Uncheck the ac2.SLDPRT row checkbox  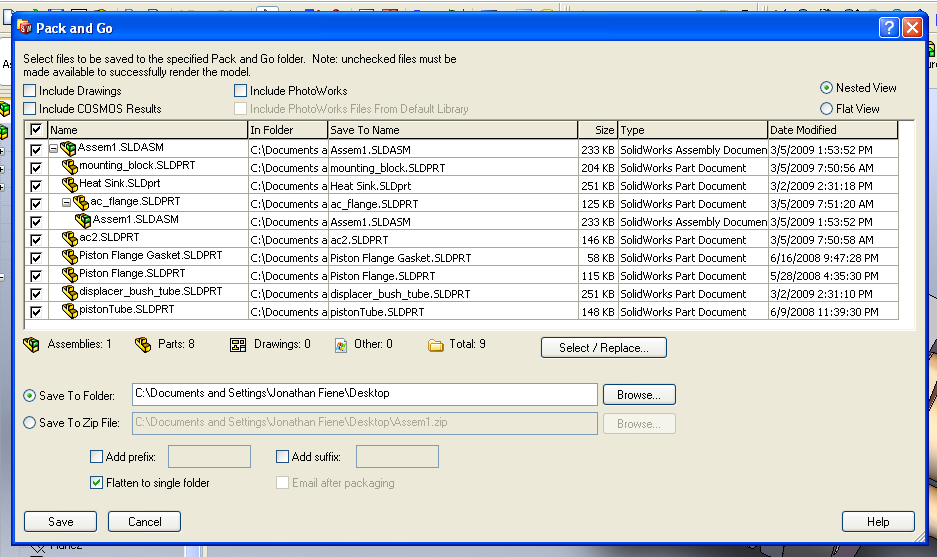(36, 240)
